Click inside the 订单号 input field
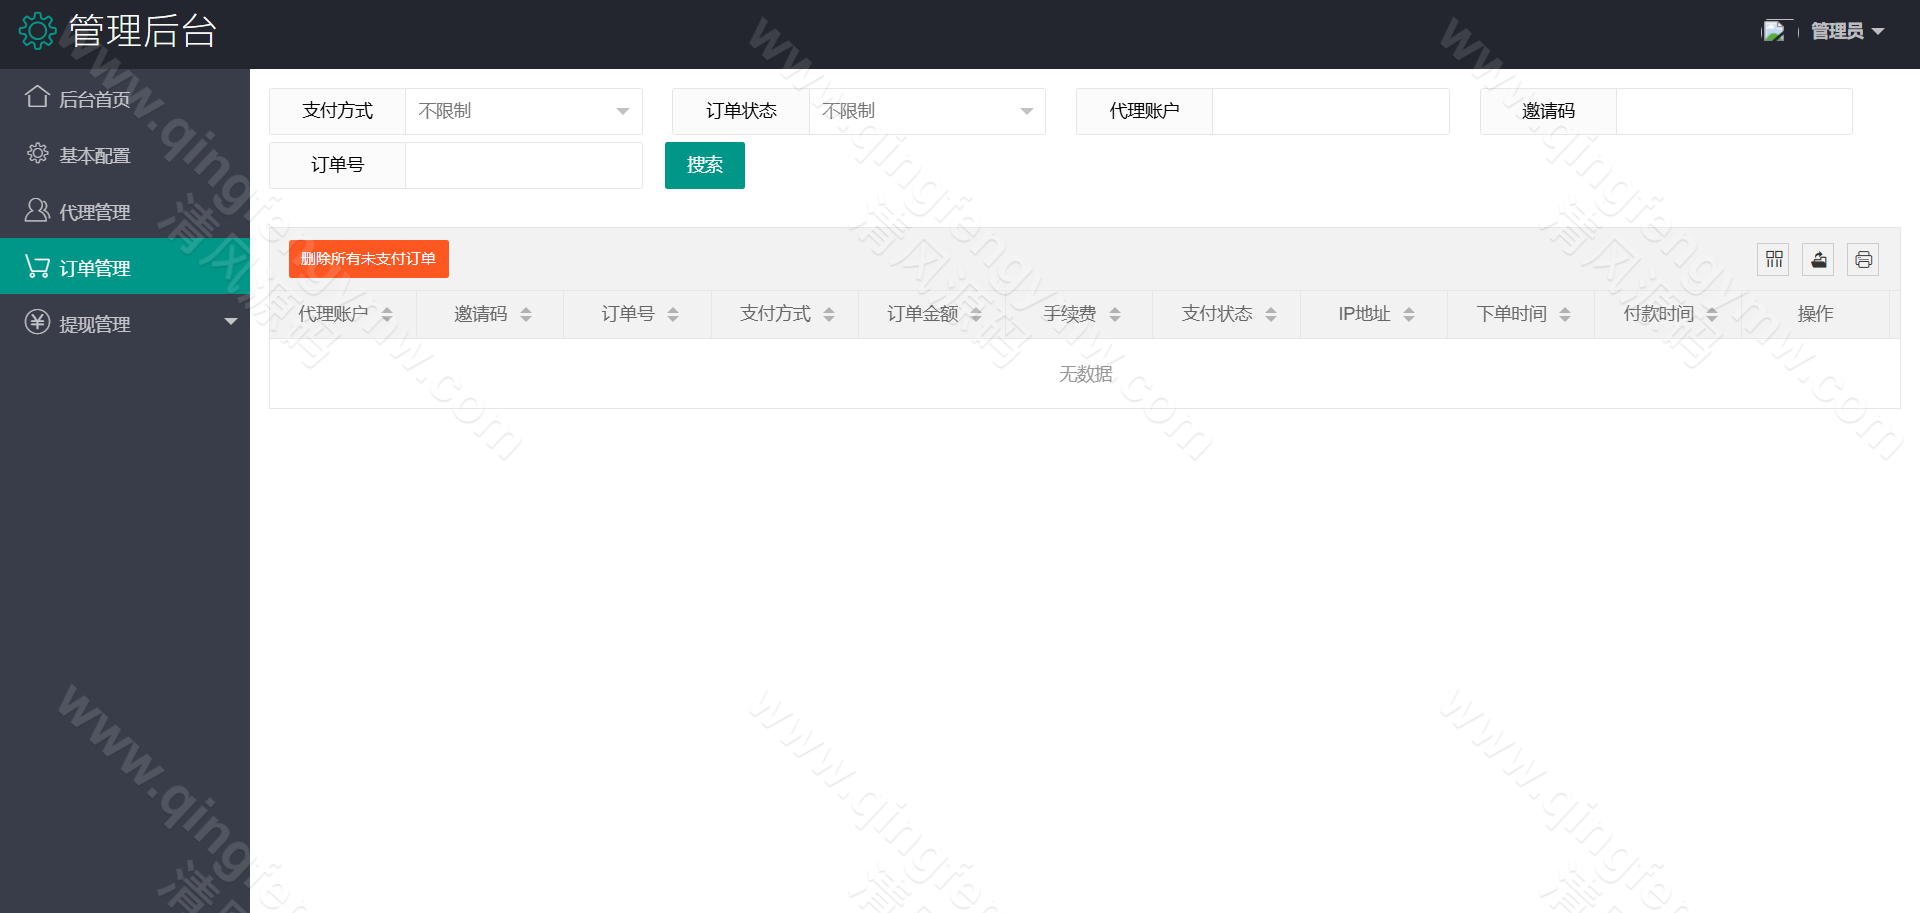This screenshot has width=1920, height=913. [523, 165]
